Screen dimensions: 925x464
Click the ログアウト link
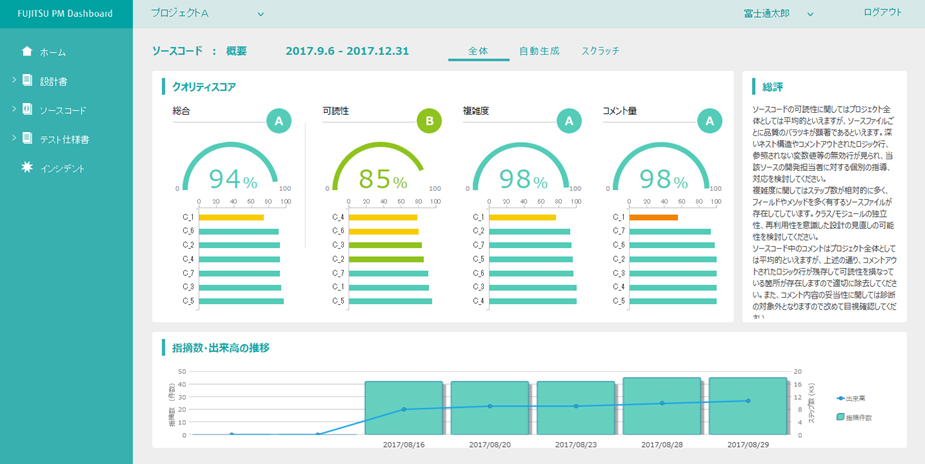[882, 13]
